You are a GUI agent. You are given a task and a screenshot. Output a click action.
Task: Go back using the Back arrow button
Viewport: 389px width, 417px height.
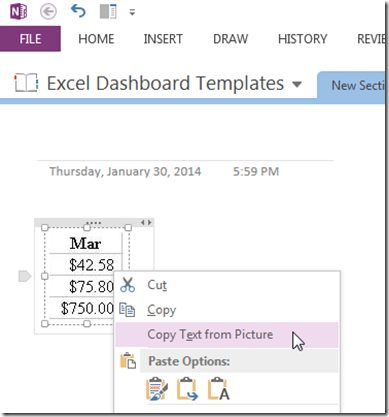tap(48, 12)
